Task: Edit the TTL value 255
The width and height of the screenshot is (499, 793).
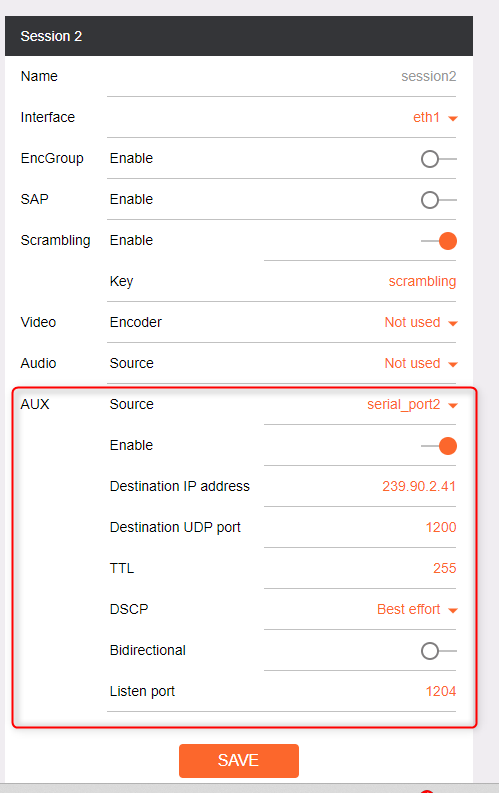Action: tap(360, 568)
